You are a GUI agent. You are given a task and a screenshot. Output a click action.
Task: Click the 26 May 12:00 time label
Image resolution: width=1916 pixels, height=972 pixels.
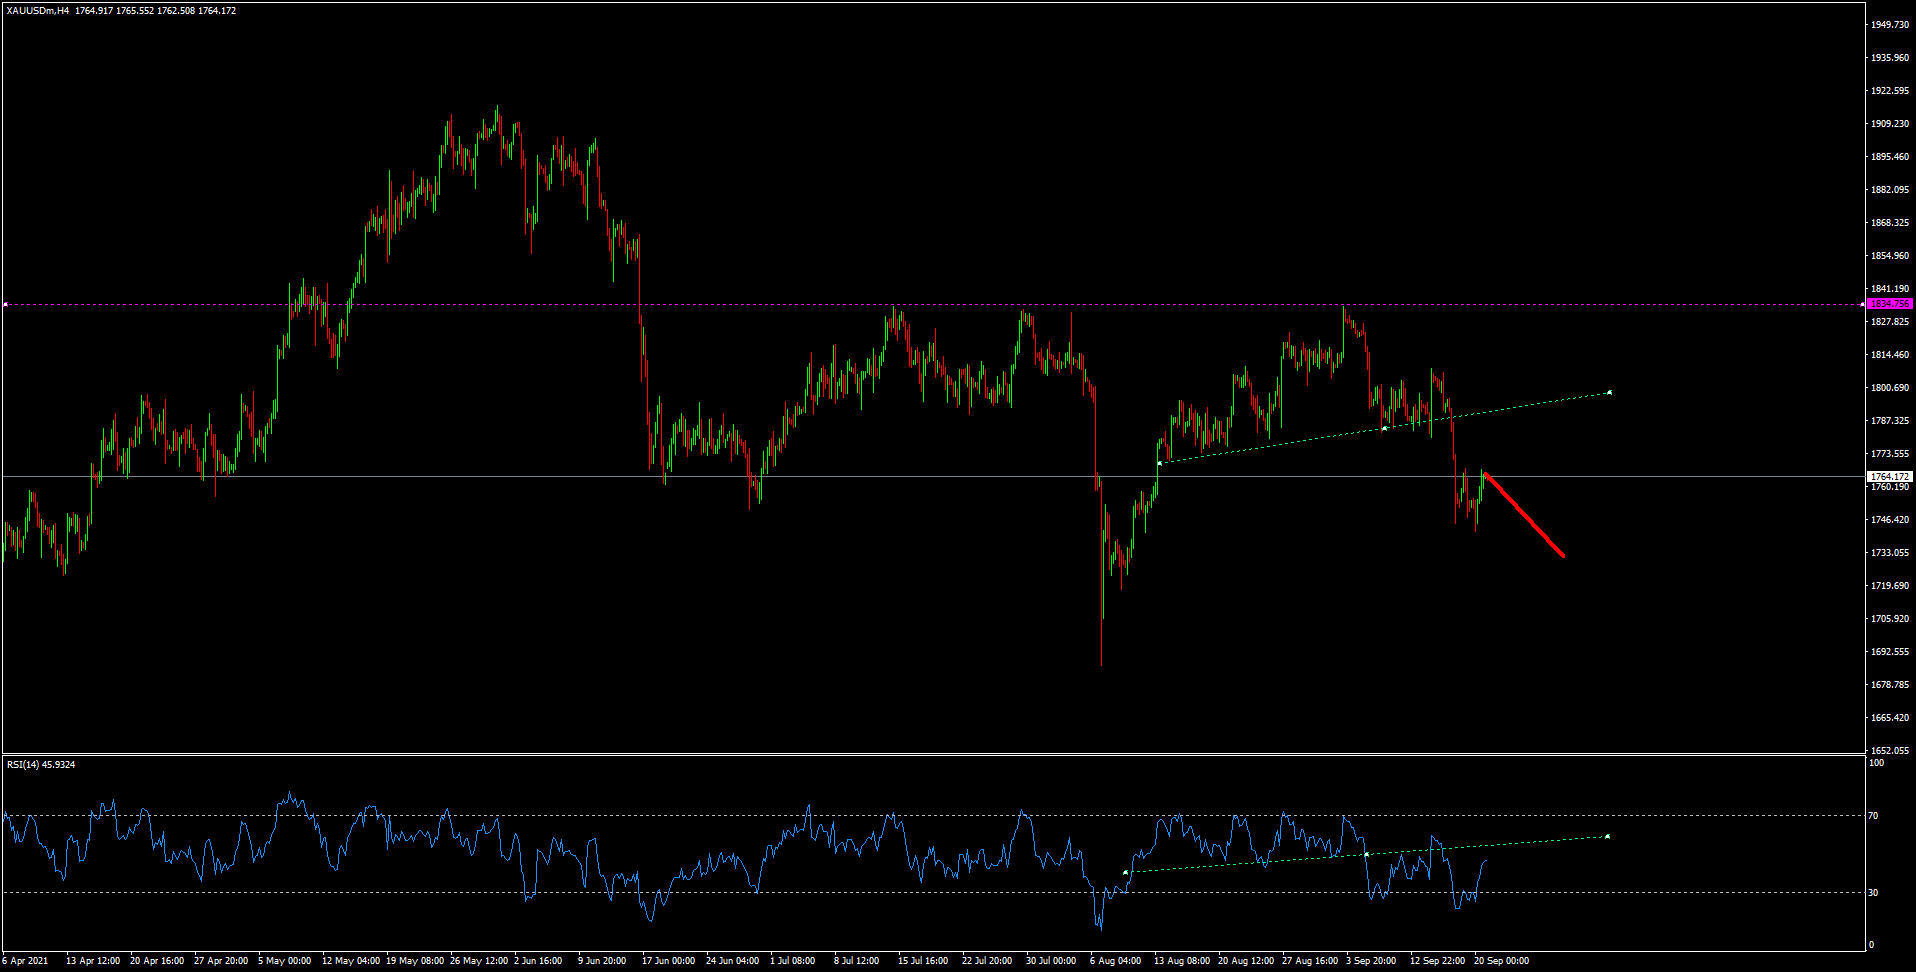point(479,961)
